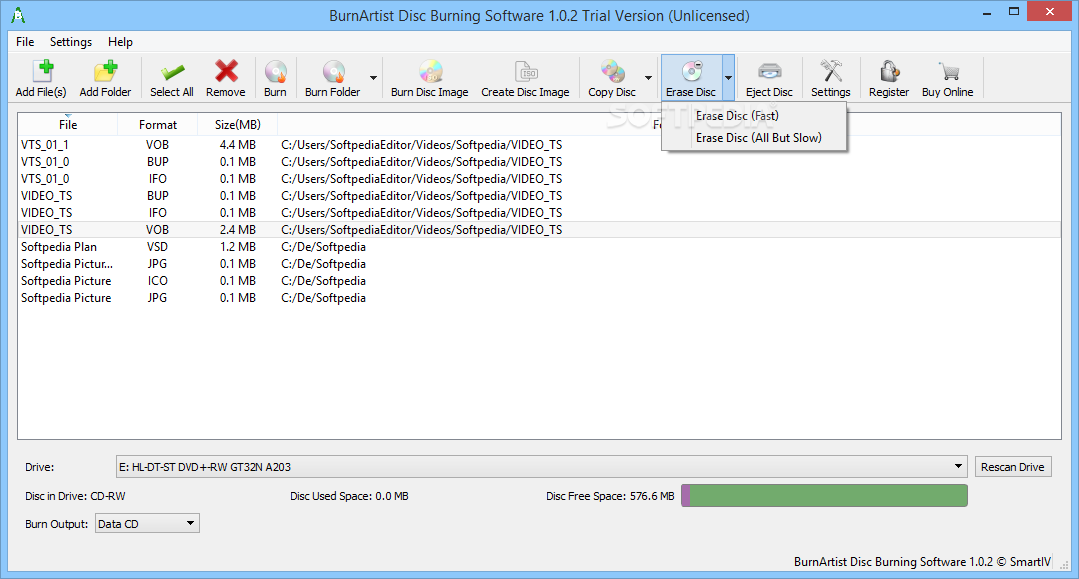Click the Burn disc icon
The width and height of the screenshot is (1079, 579).
click(x=275, y=72)
